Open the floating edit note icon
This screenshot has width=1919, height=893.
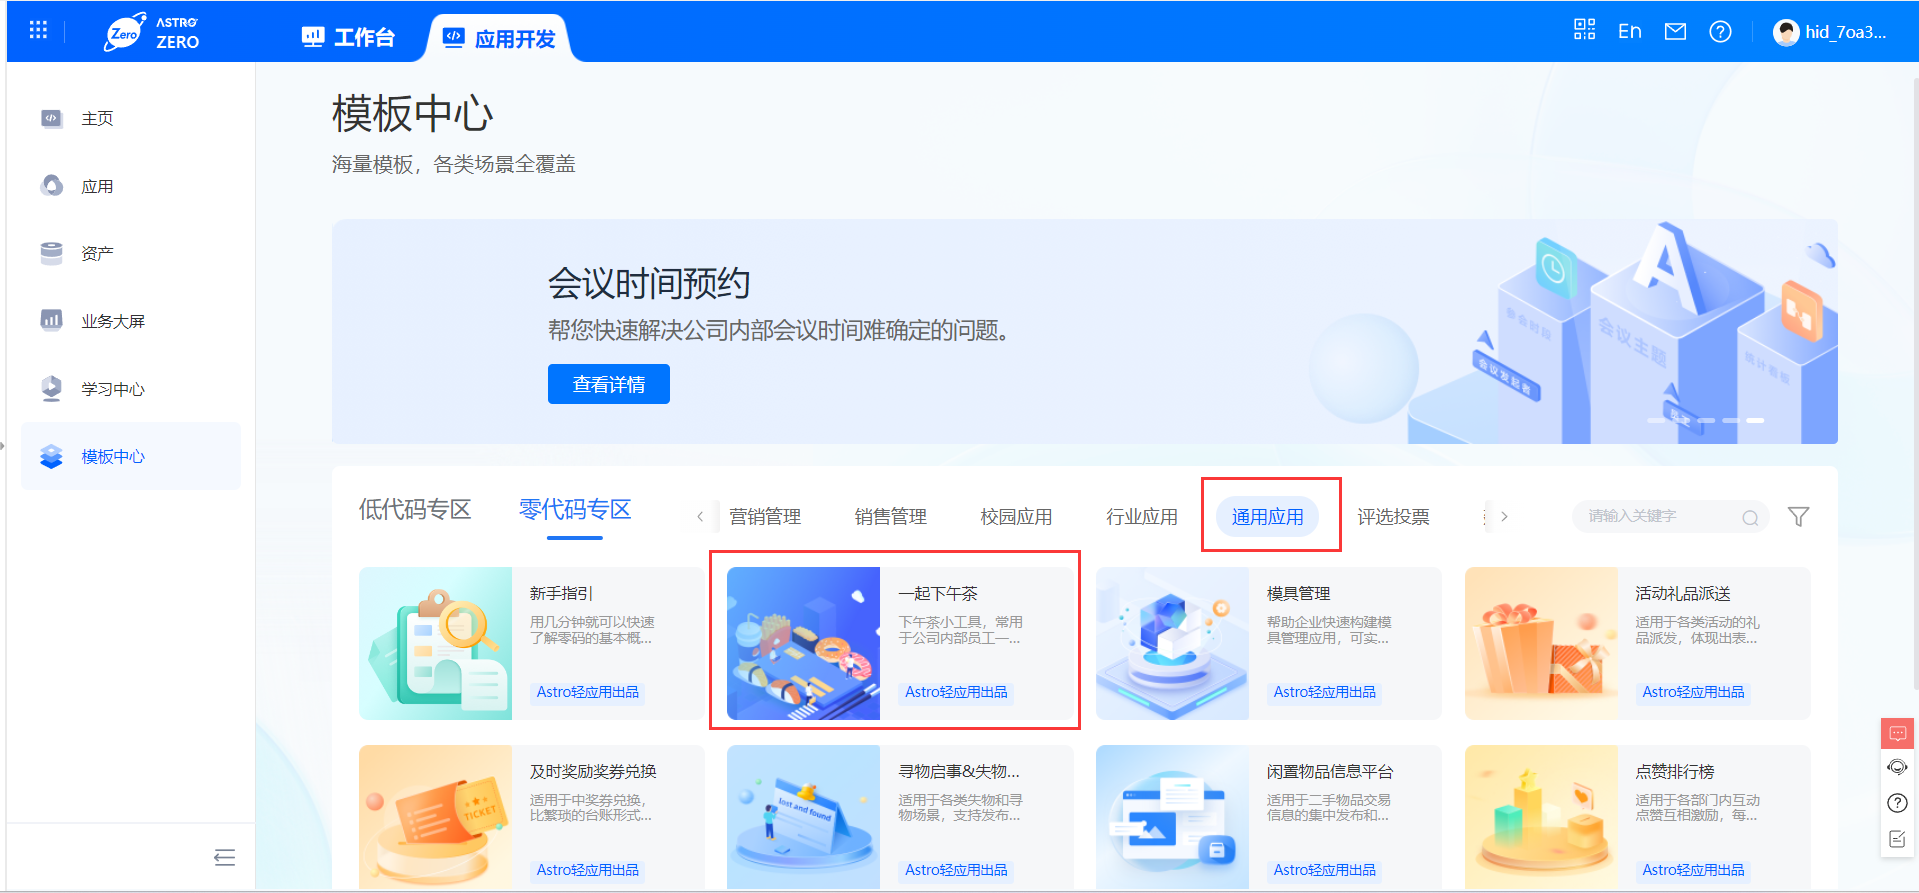tap(1897, 839)
